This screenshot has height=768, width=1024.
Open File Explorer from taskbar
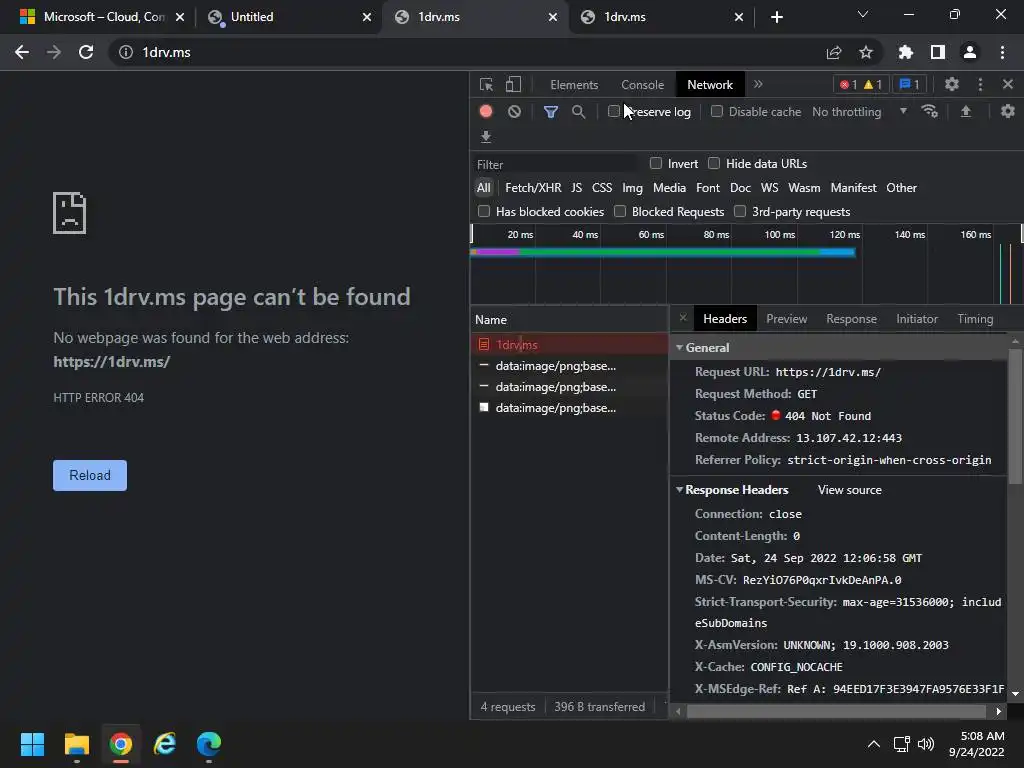click(x=76, y=744)
